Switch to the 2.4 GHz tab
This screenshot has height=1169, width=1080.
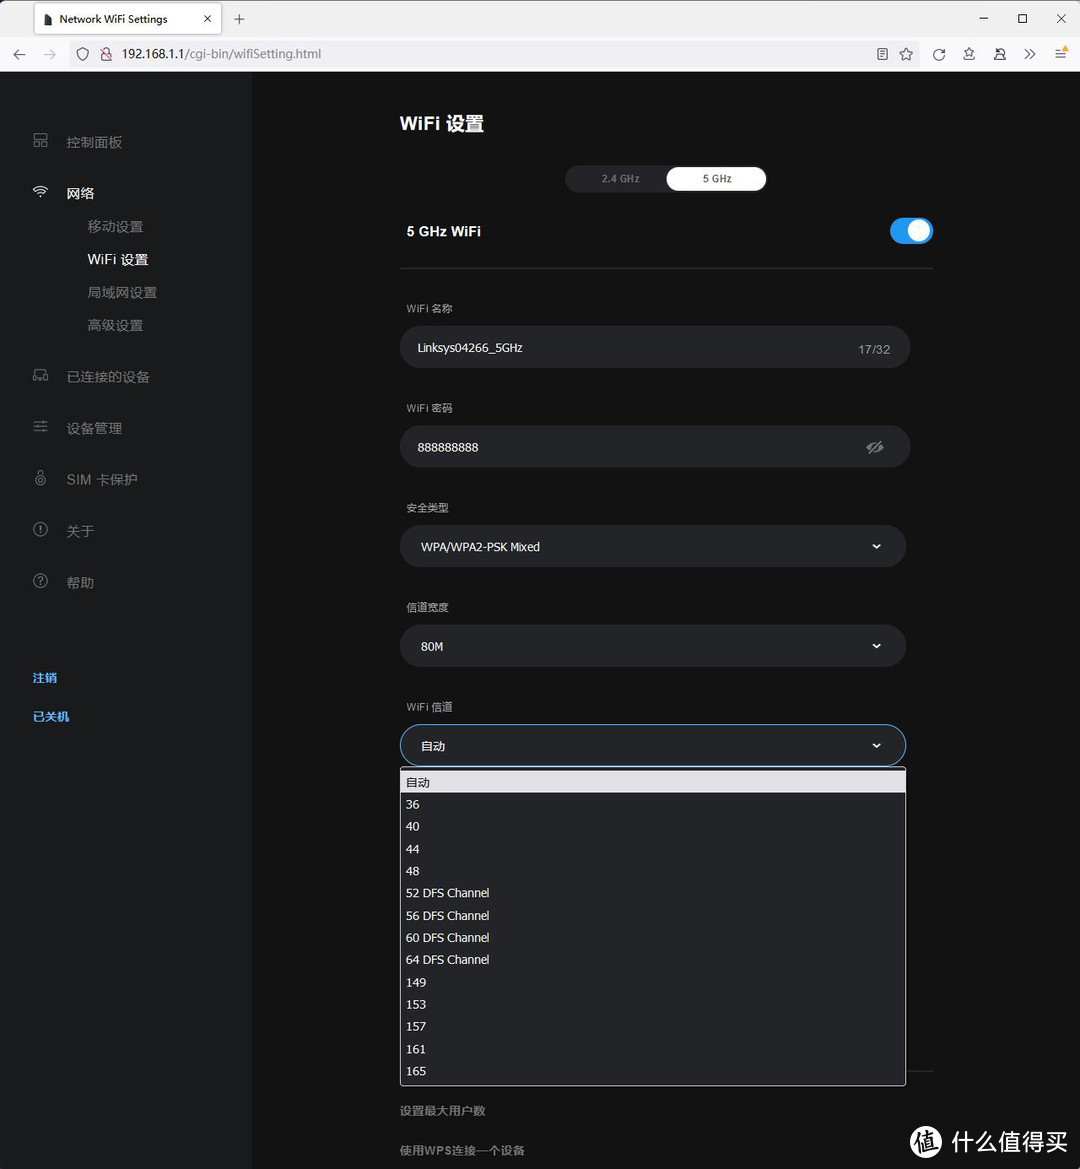pos(620,179)
